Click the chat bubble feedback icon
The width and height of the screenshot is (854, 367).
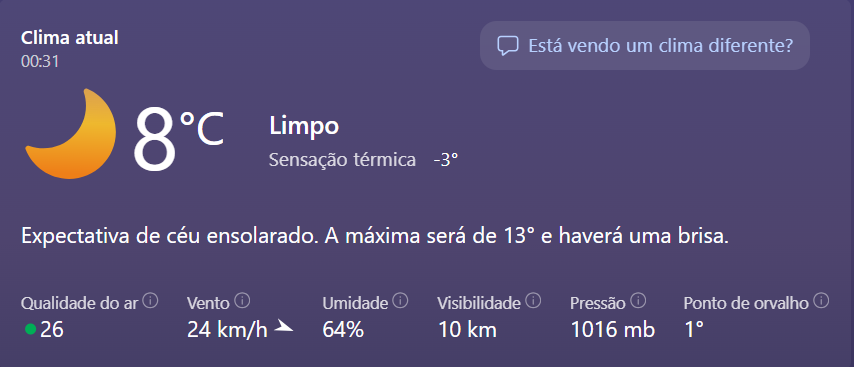pos(508,46)
